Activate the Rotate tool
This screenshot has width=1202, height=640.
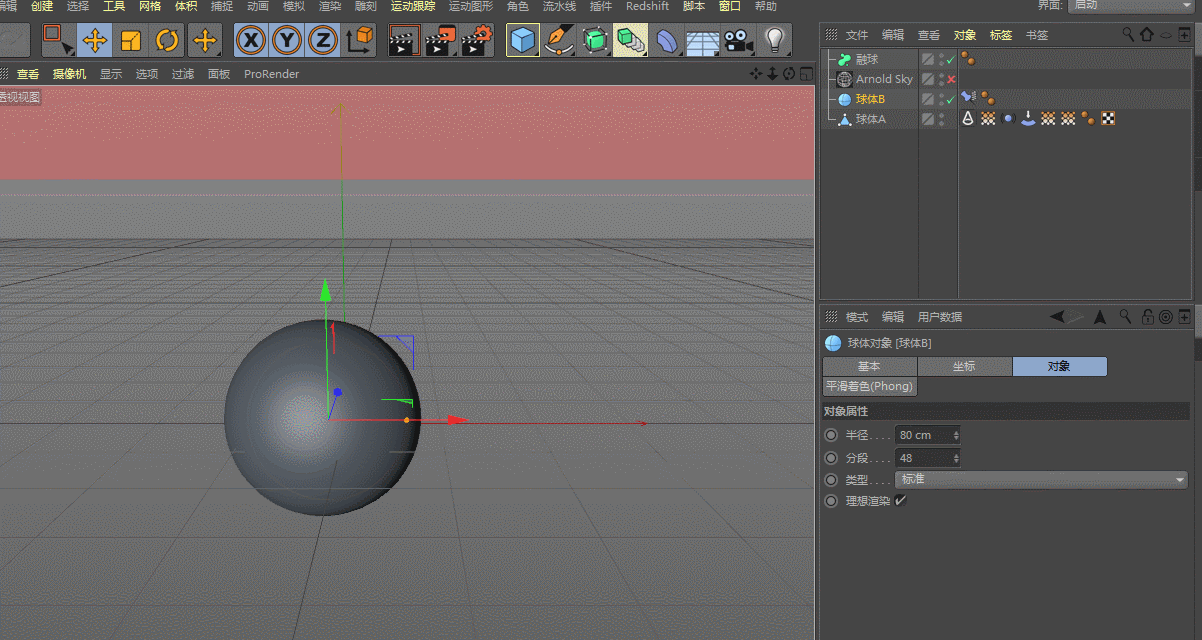(x=167, y=40)
